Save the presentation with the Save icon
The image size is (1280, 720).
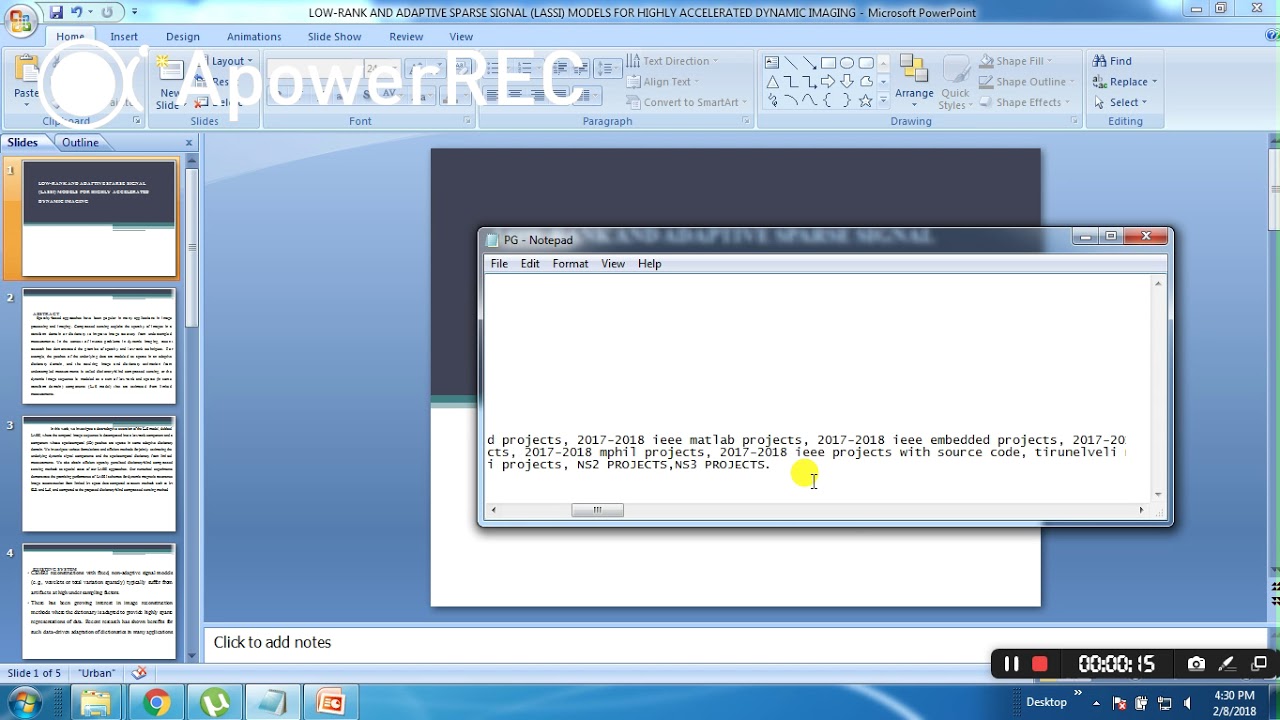(x=57, y=12)
